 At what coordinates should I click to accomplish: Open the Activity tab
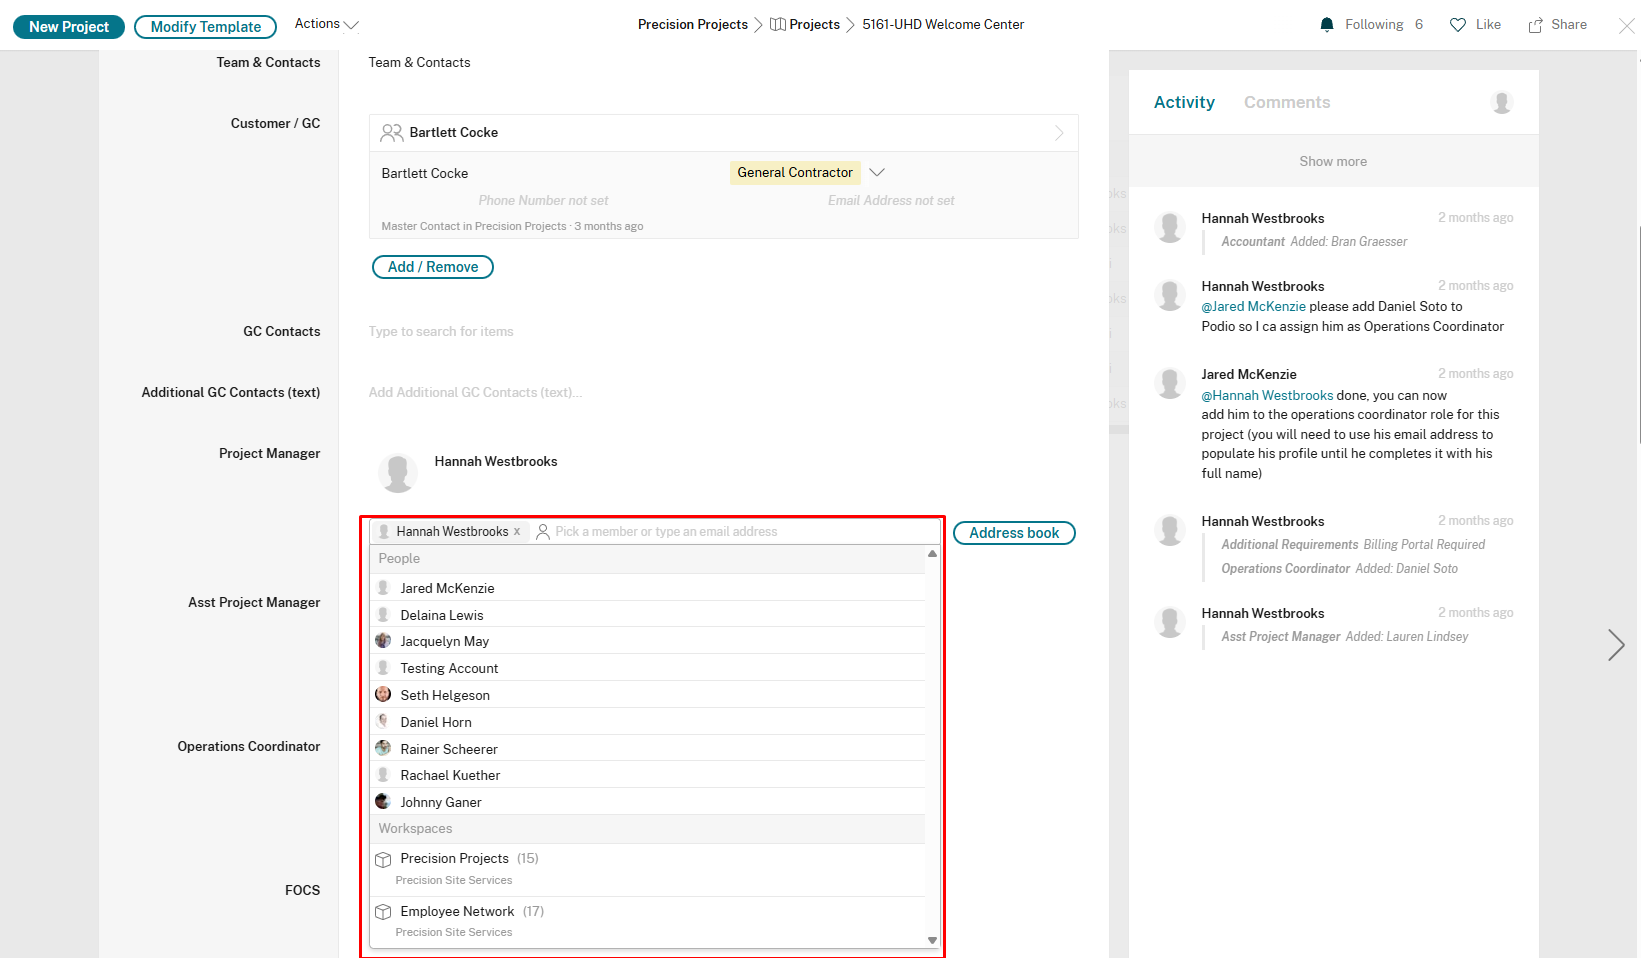1184,101
